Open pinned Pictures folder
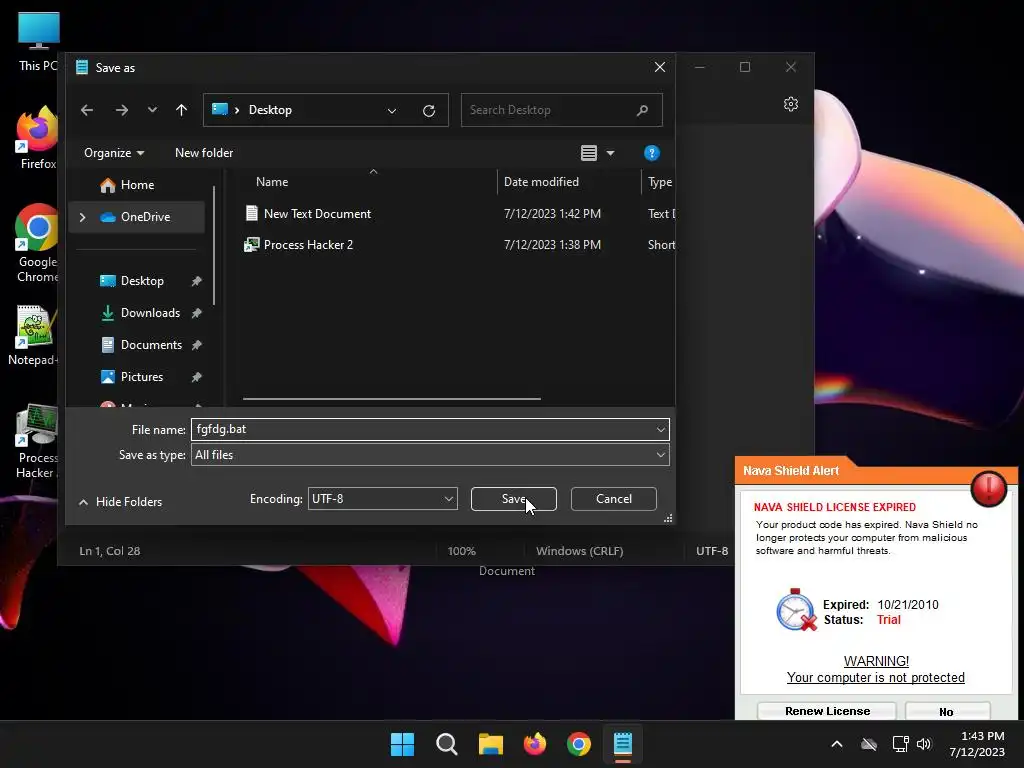 point(142,377)
